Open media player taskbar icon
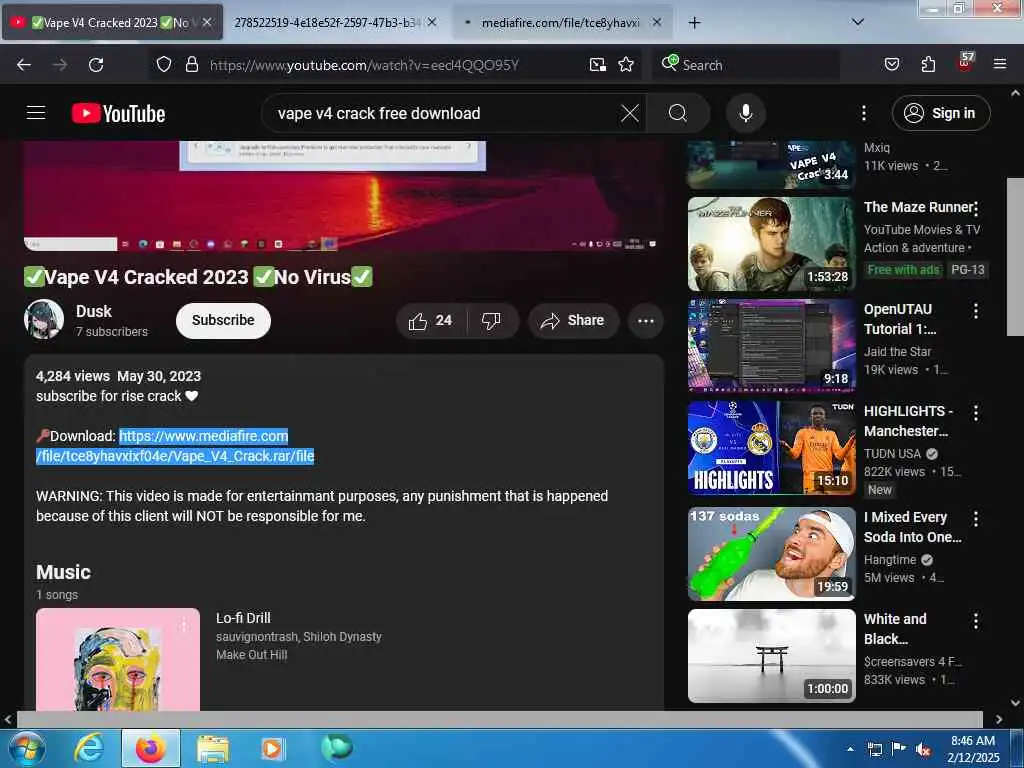Image resolution: width=1024 pixels, height=768 pixels. coord(272,748)
